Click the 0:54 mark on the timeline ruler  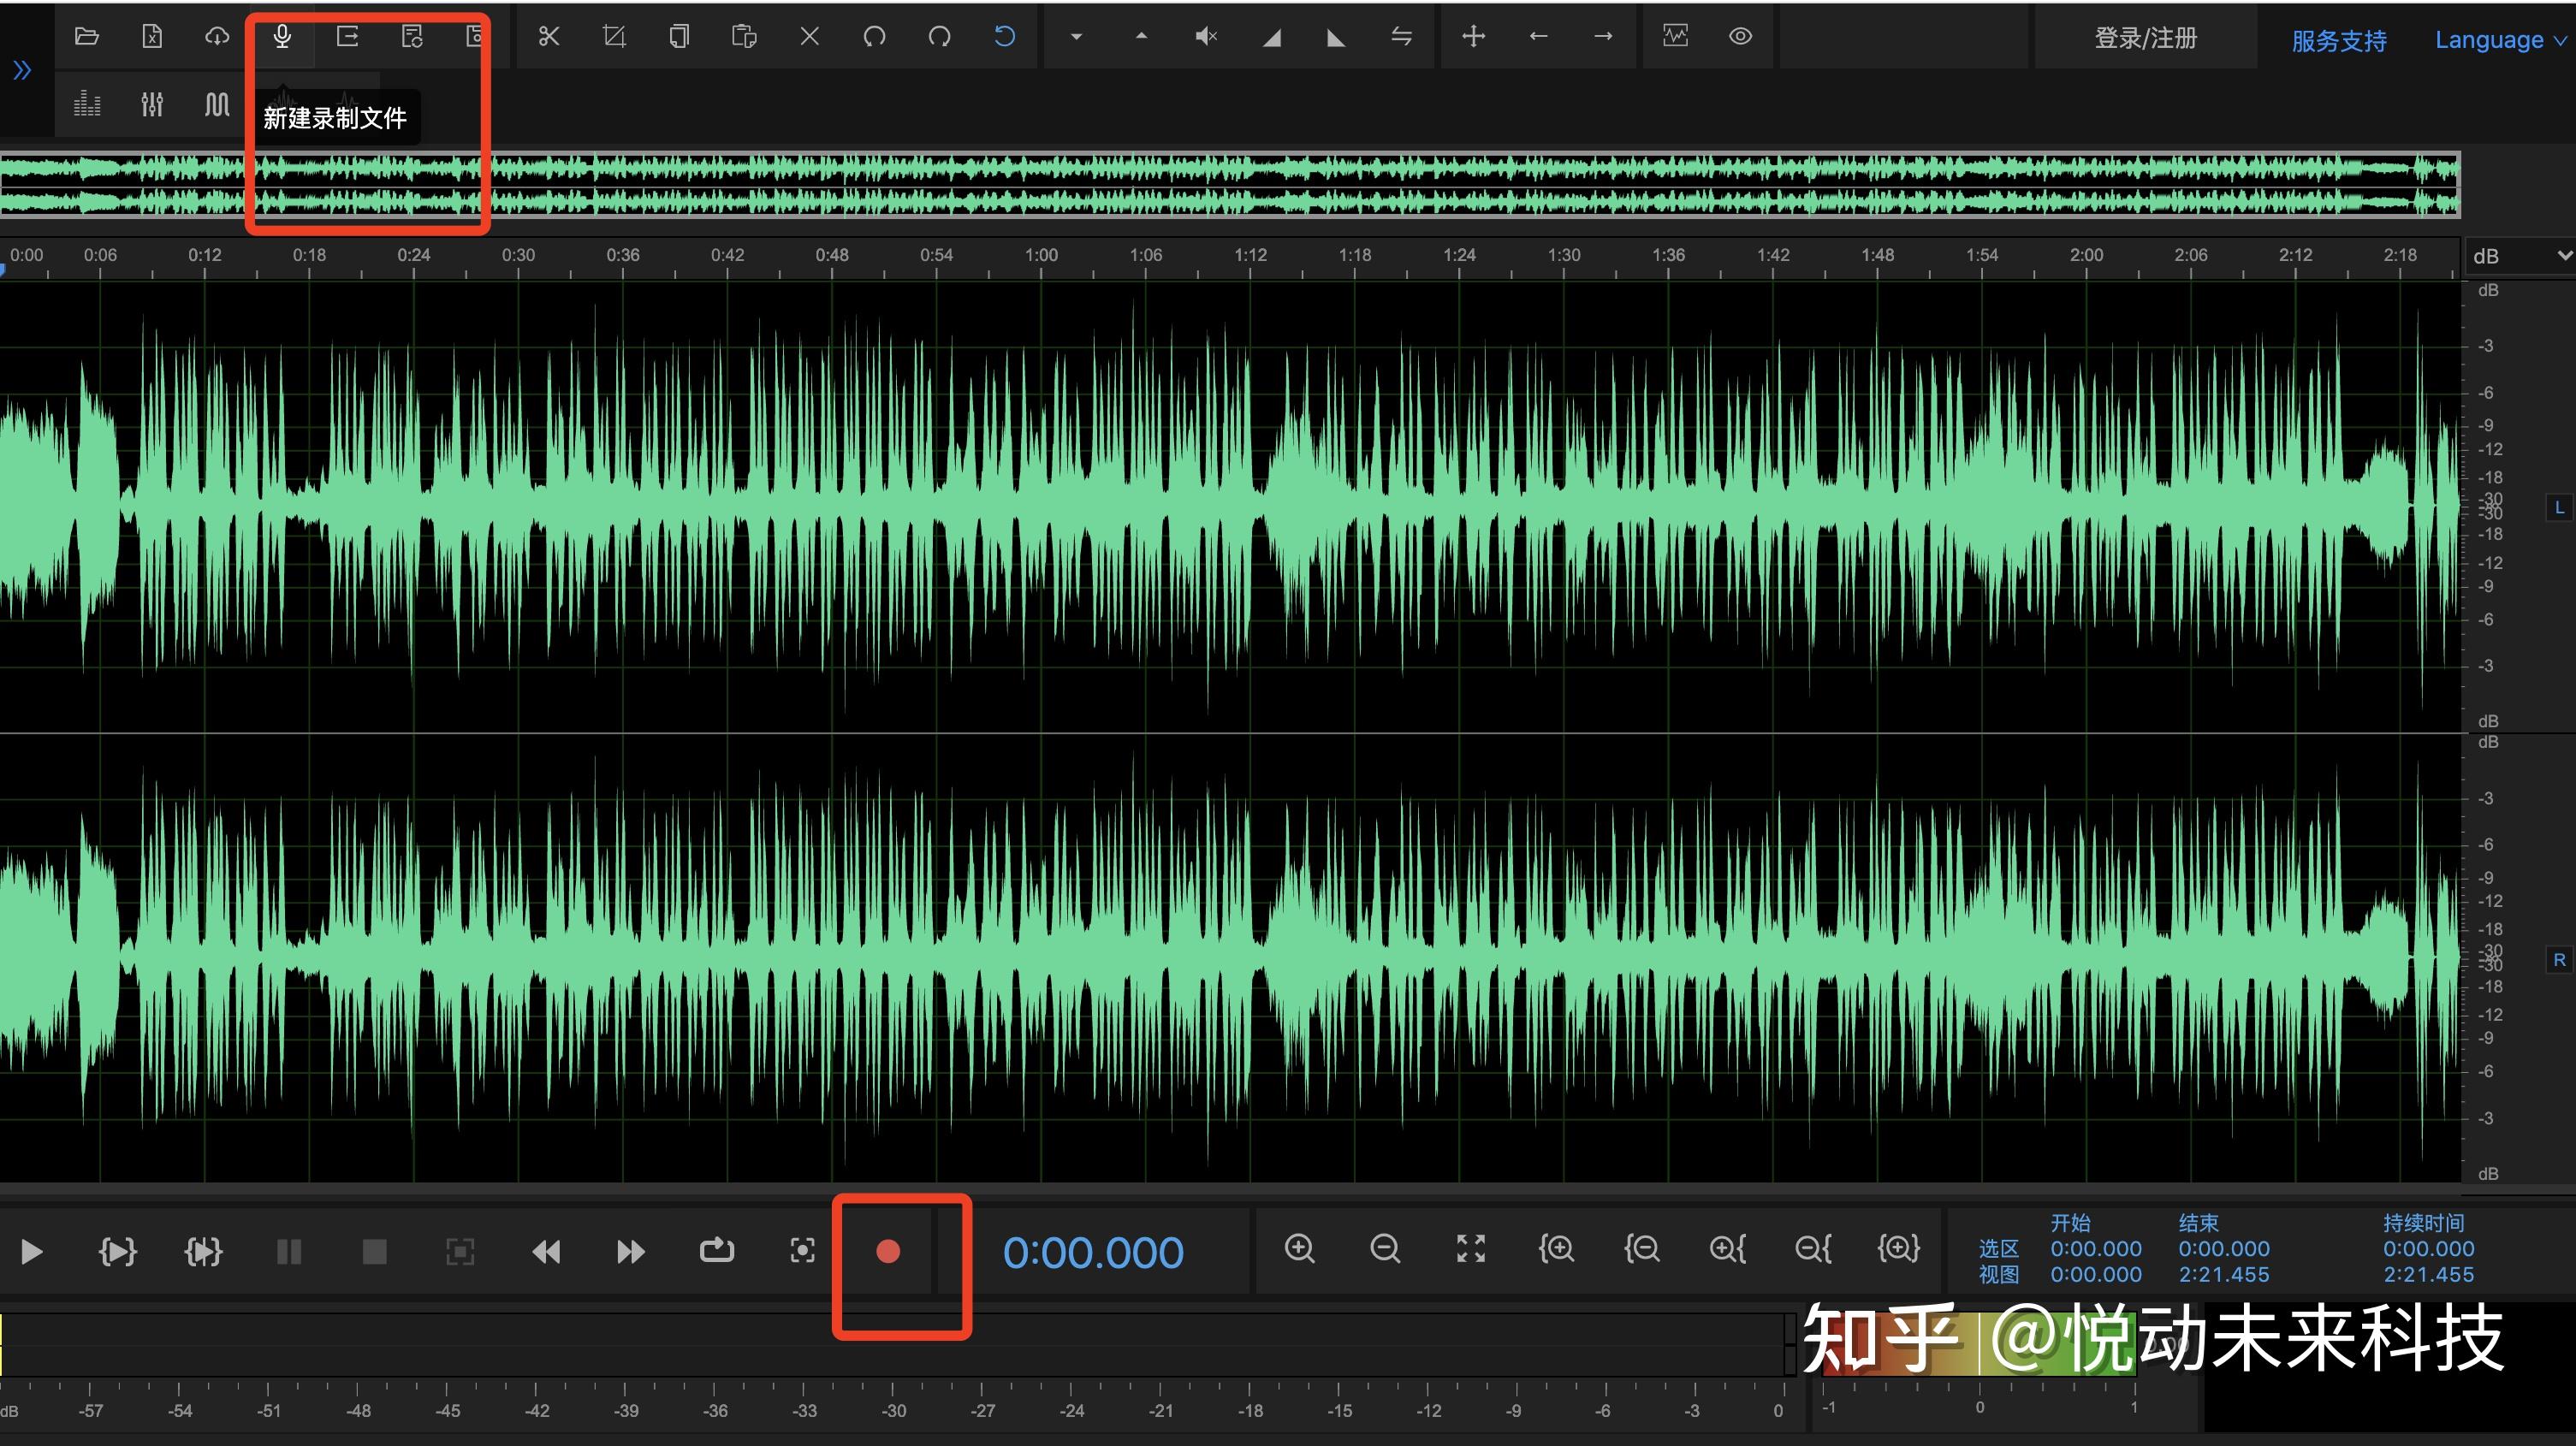[936, 255]
